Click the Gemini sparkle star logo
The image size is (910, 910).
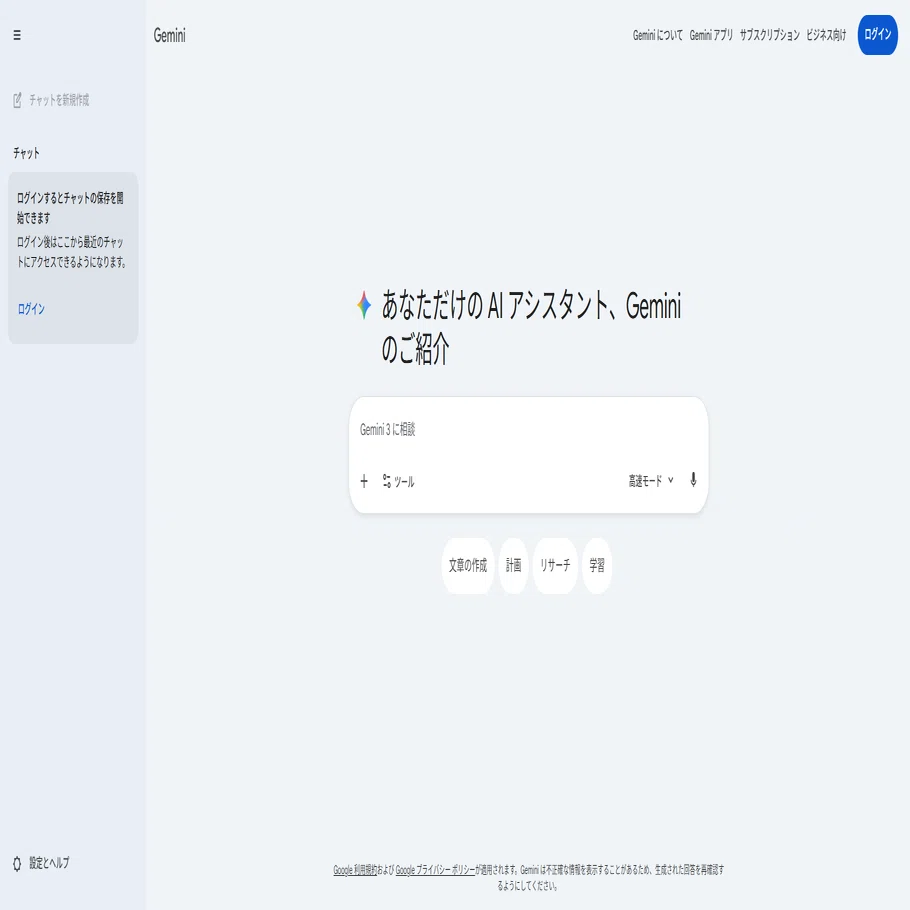[364, 305]
